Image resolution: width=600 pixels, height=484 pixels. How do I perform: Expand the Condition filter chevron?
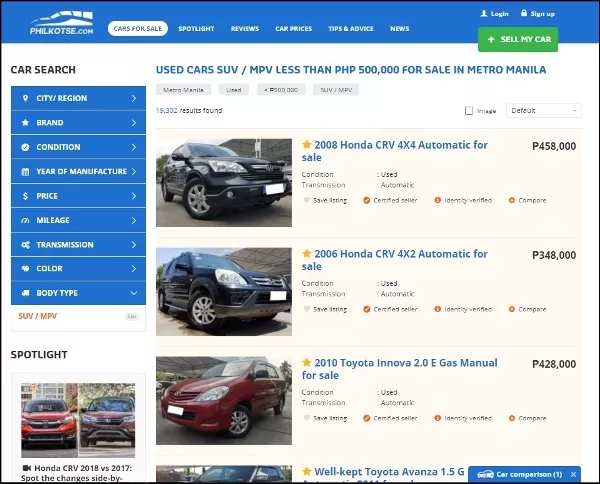pyautogui.click(x=134, y=147)
